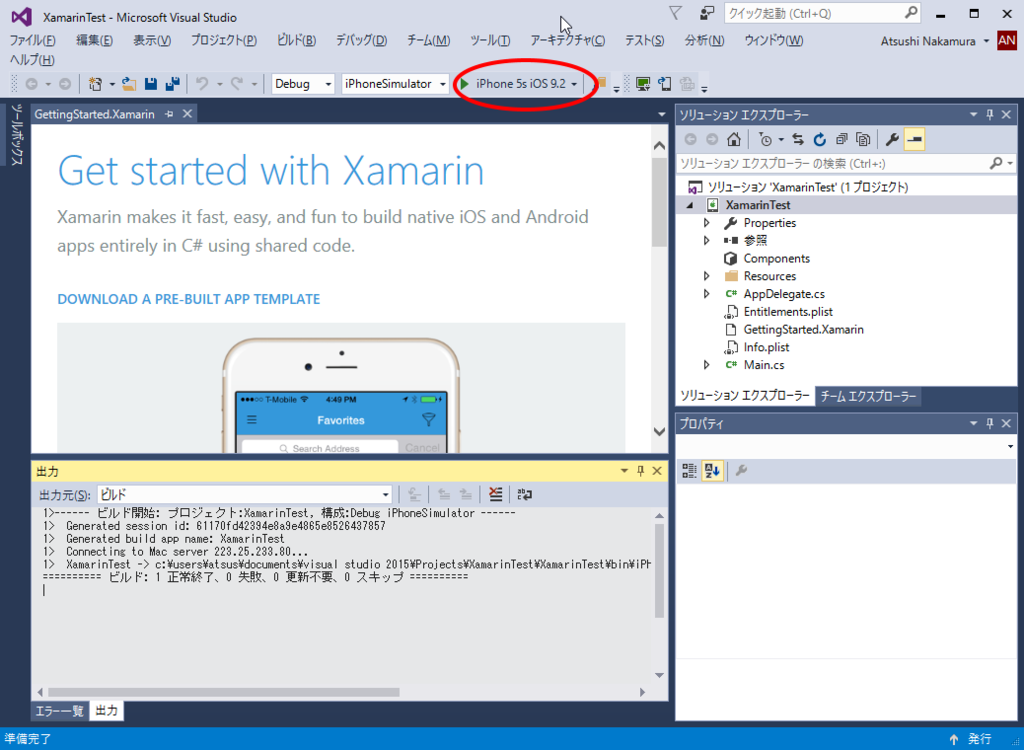
Task: Pin the GettingStarted.Xamarin tab
Action: (169, 114)
